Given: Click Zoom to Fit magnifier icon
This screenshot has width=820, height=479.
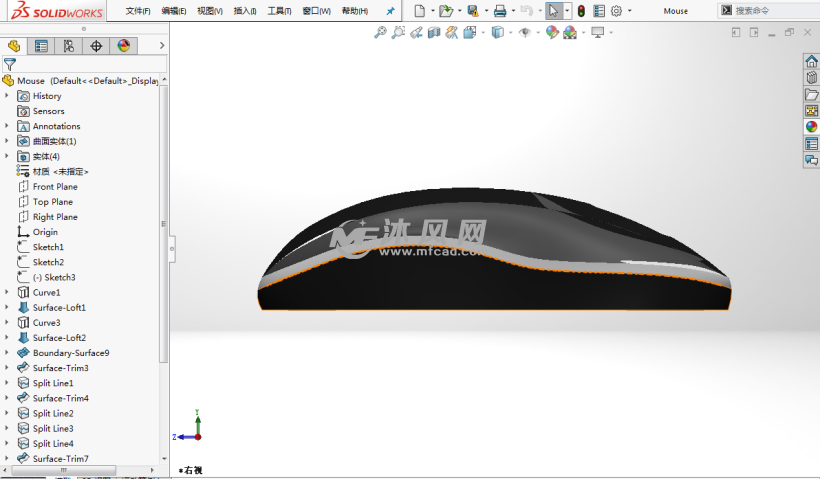Looking at the screenshot, I should pos(380,32).
